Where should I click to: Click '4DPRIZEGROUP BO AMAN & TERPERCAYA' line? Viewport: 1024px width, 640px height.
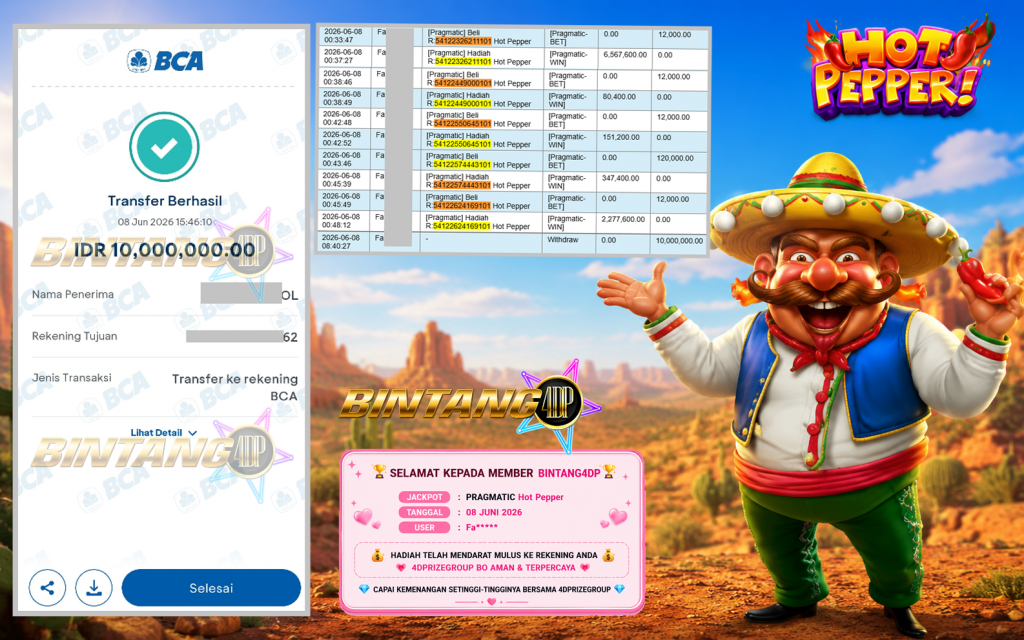pos(494,568)
